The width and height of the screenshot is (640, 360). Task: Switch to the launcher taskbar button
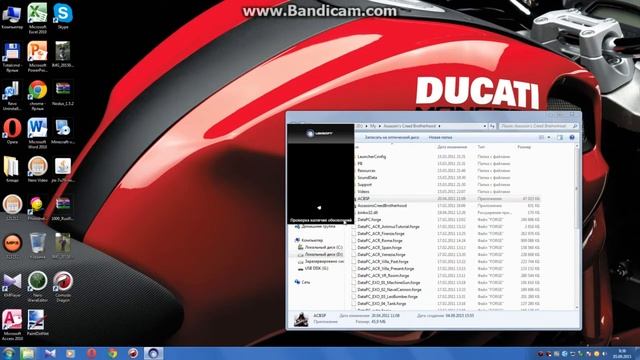tap(153, 353)
